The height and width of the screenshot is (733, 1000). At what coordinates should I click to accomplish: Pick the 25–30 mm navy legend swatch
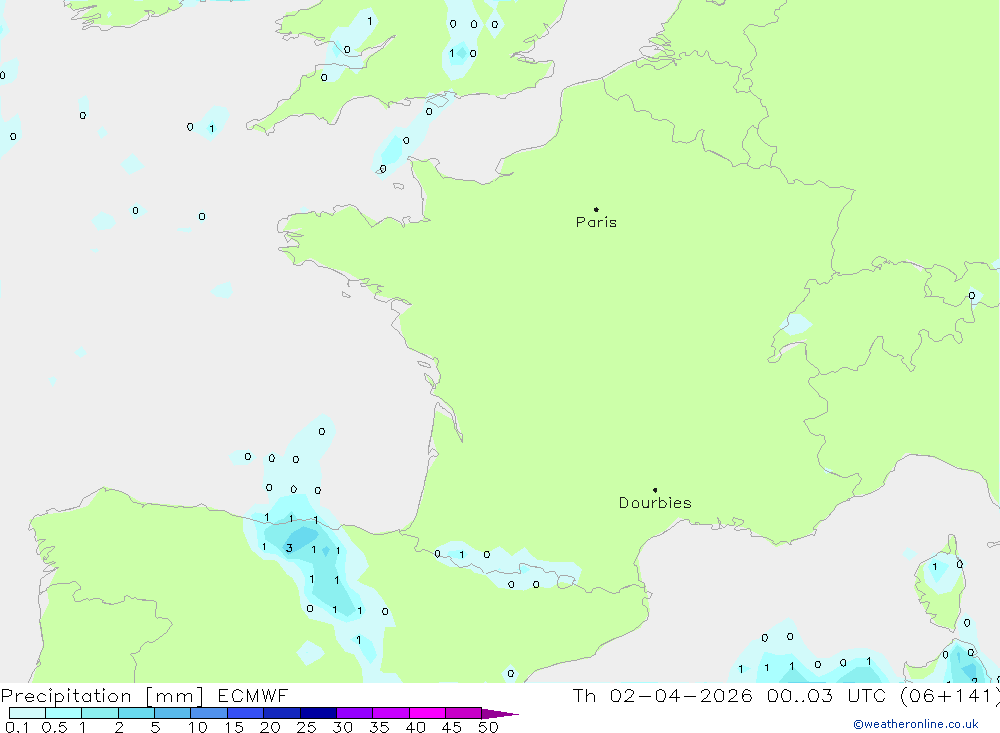[x=318, y=713]
